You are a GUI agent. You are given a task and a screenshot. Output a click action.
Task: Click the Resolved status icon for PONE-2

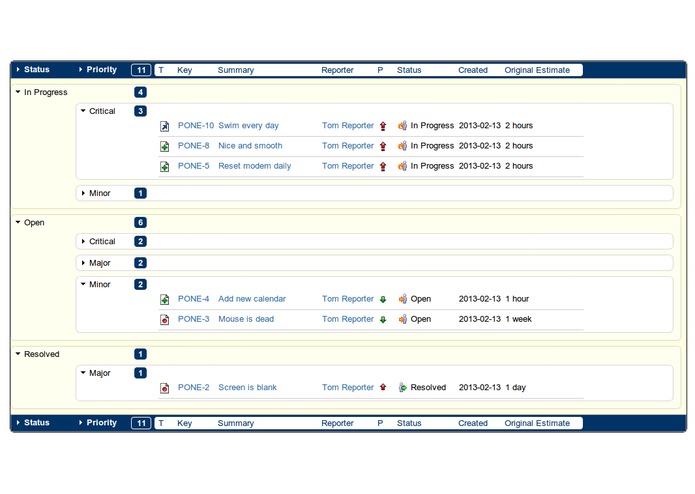click(402, 388)
